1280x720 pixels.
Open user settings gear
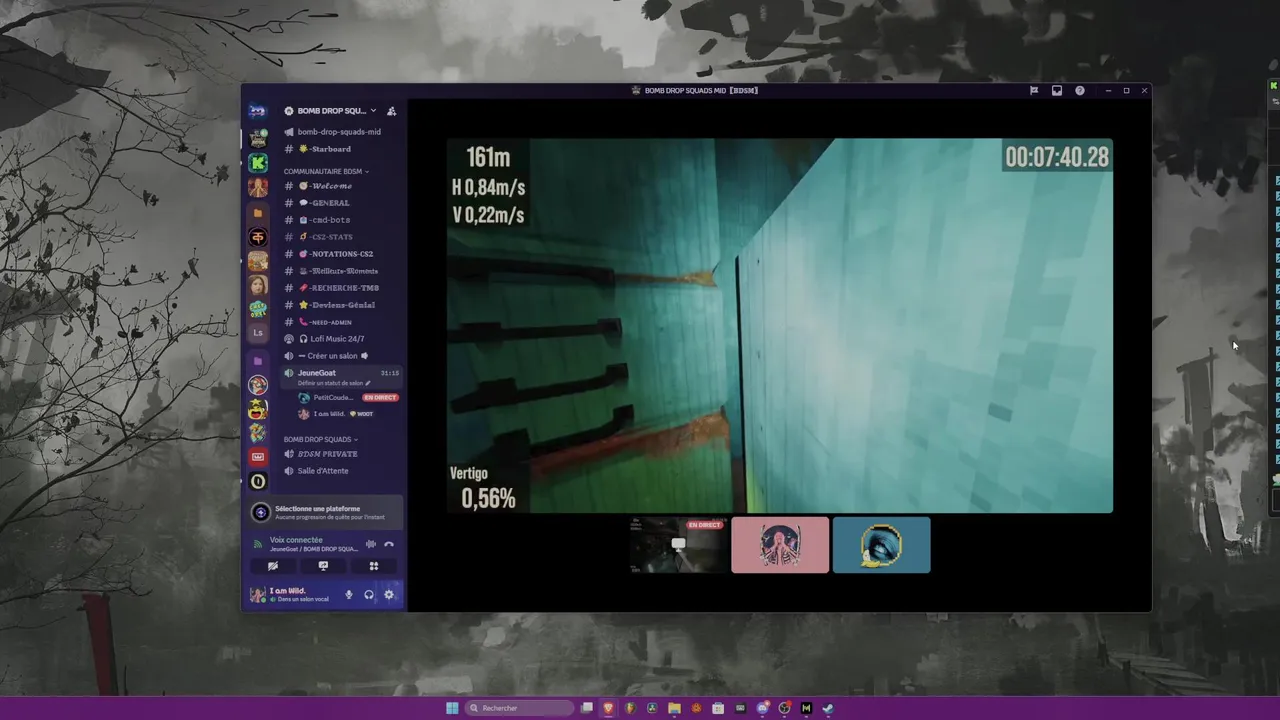389,595
